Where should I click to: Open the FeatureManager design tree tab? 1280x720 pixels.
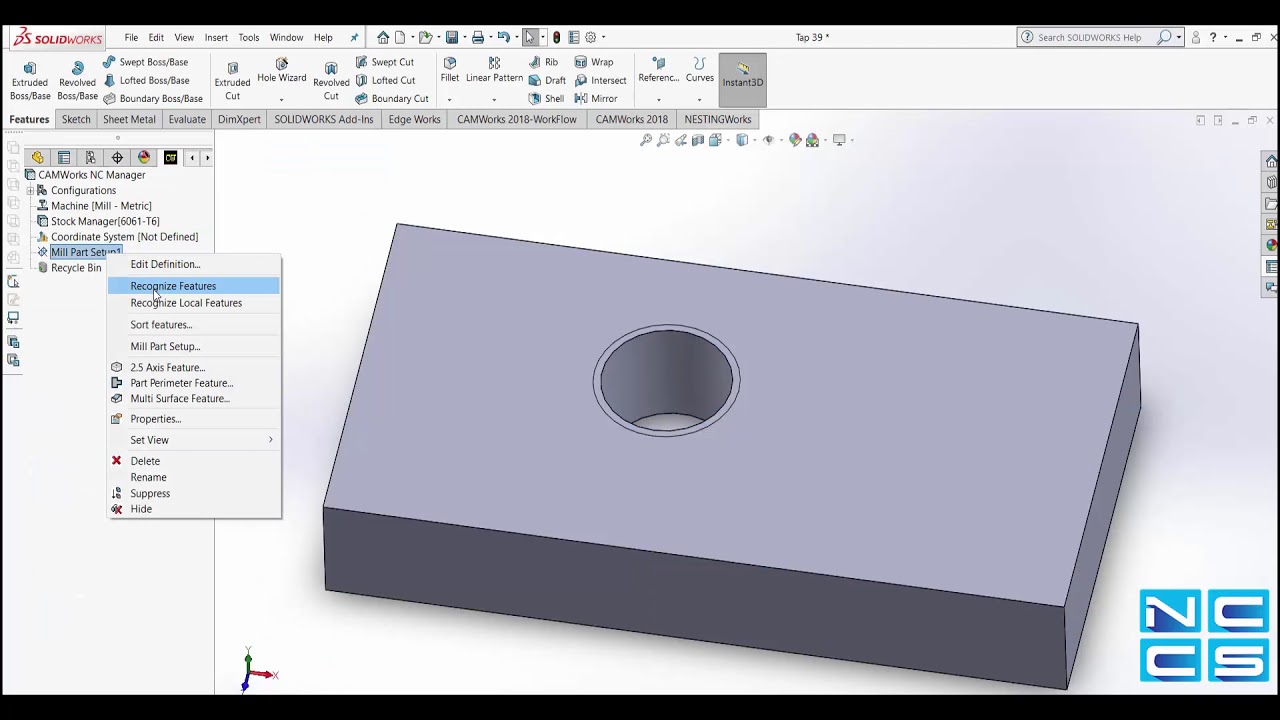(37, 158)
